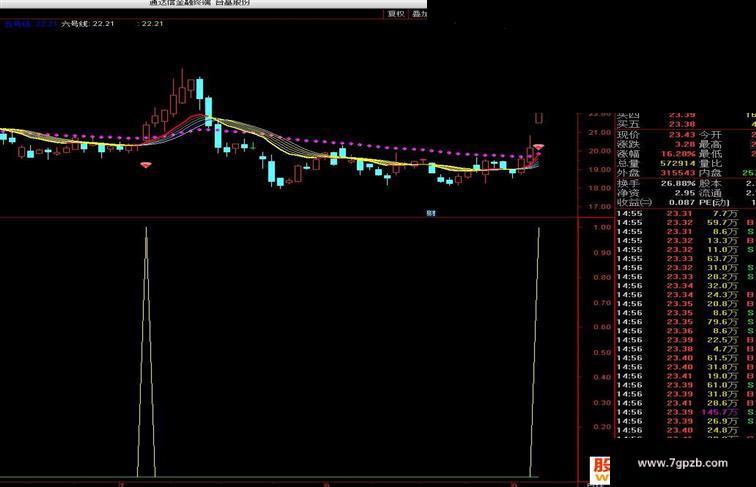
Task: Select the tick row with volume 63.7万
Action: pyautogui.click(x=686, y=259)
